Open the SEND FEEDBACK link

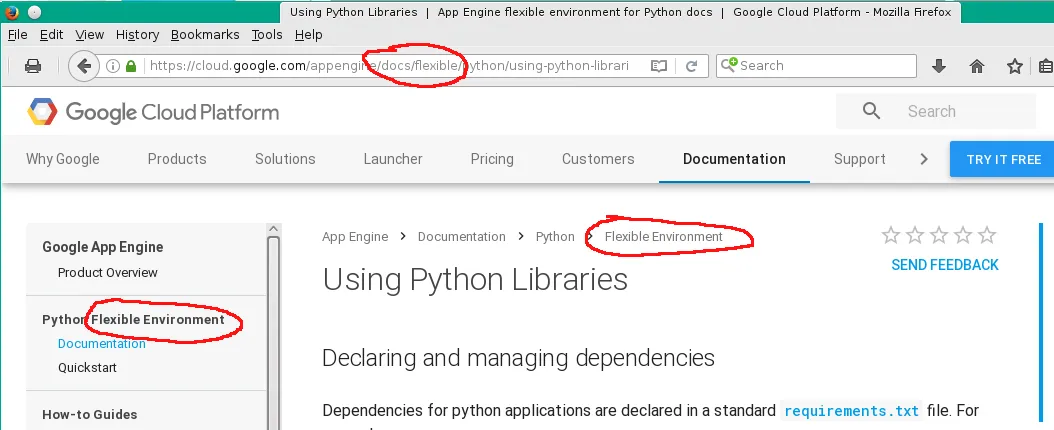pyautogui.click(x=944, y=265)
